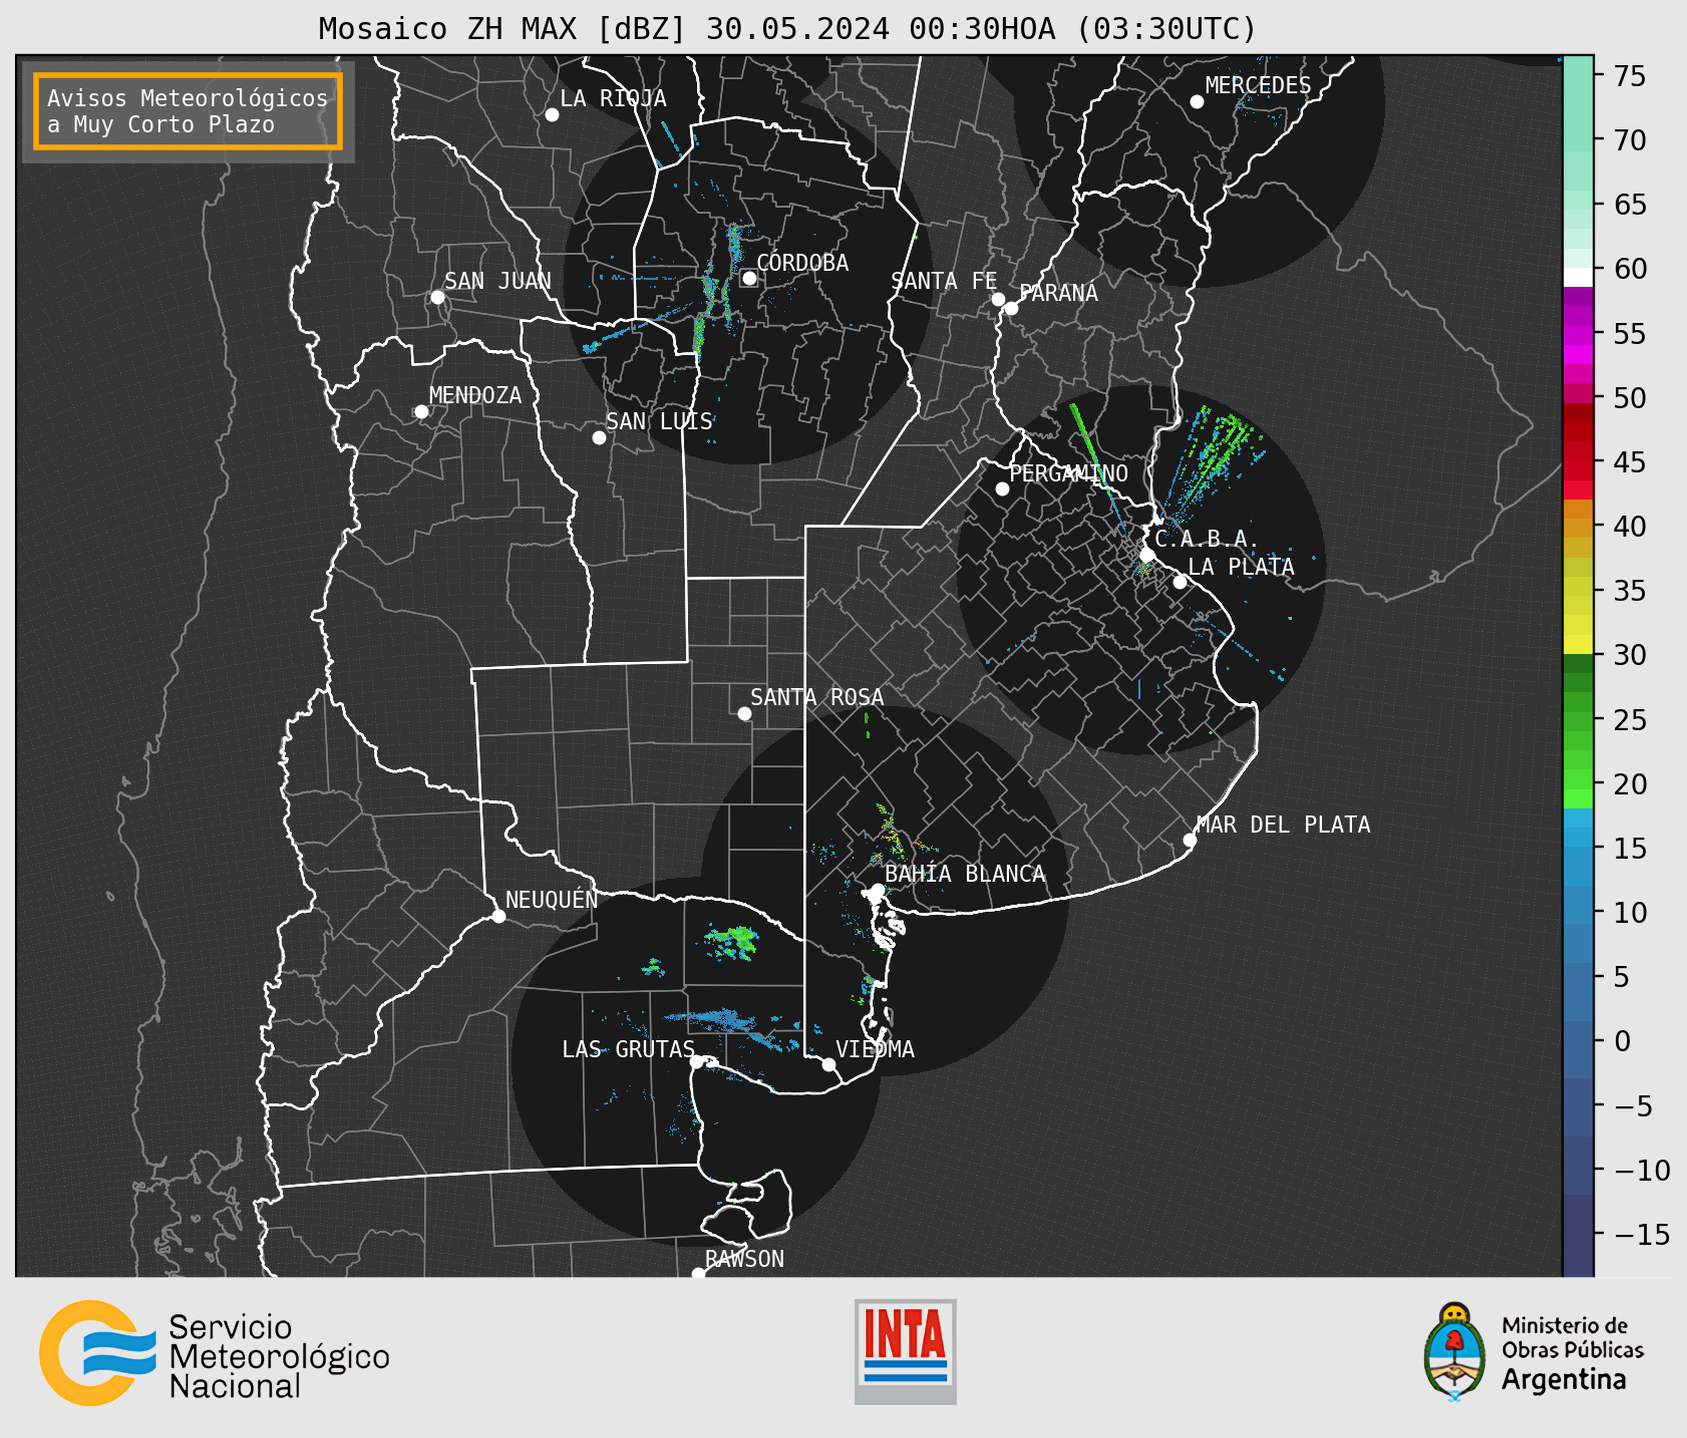Select the San Luis city marker dot
Viewport: 1687px width, 1438px height.
pyautogui.click(x=598, y=438)
